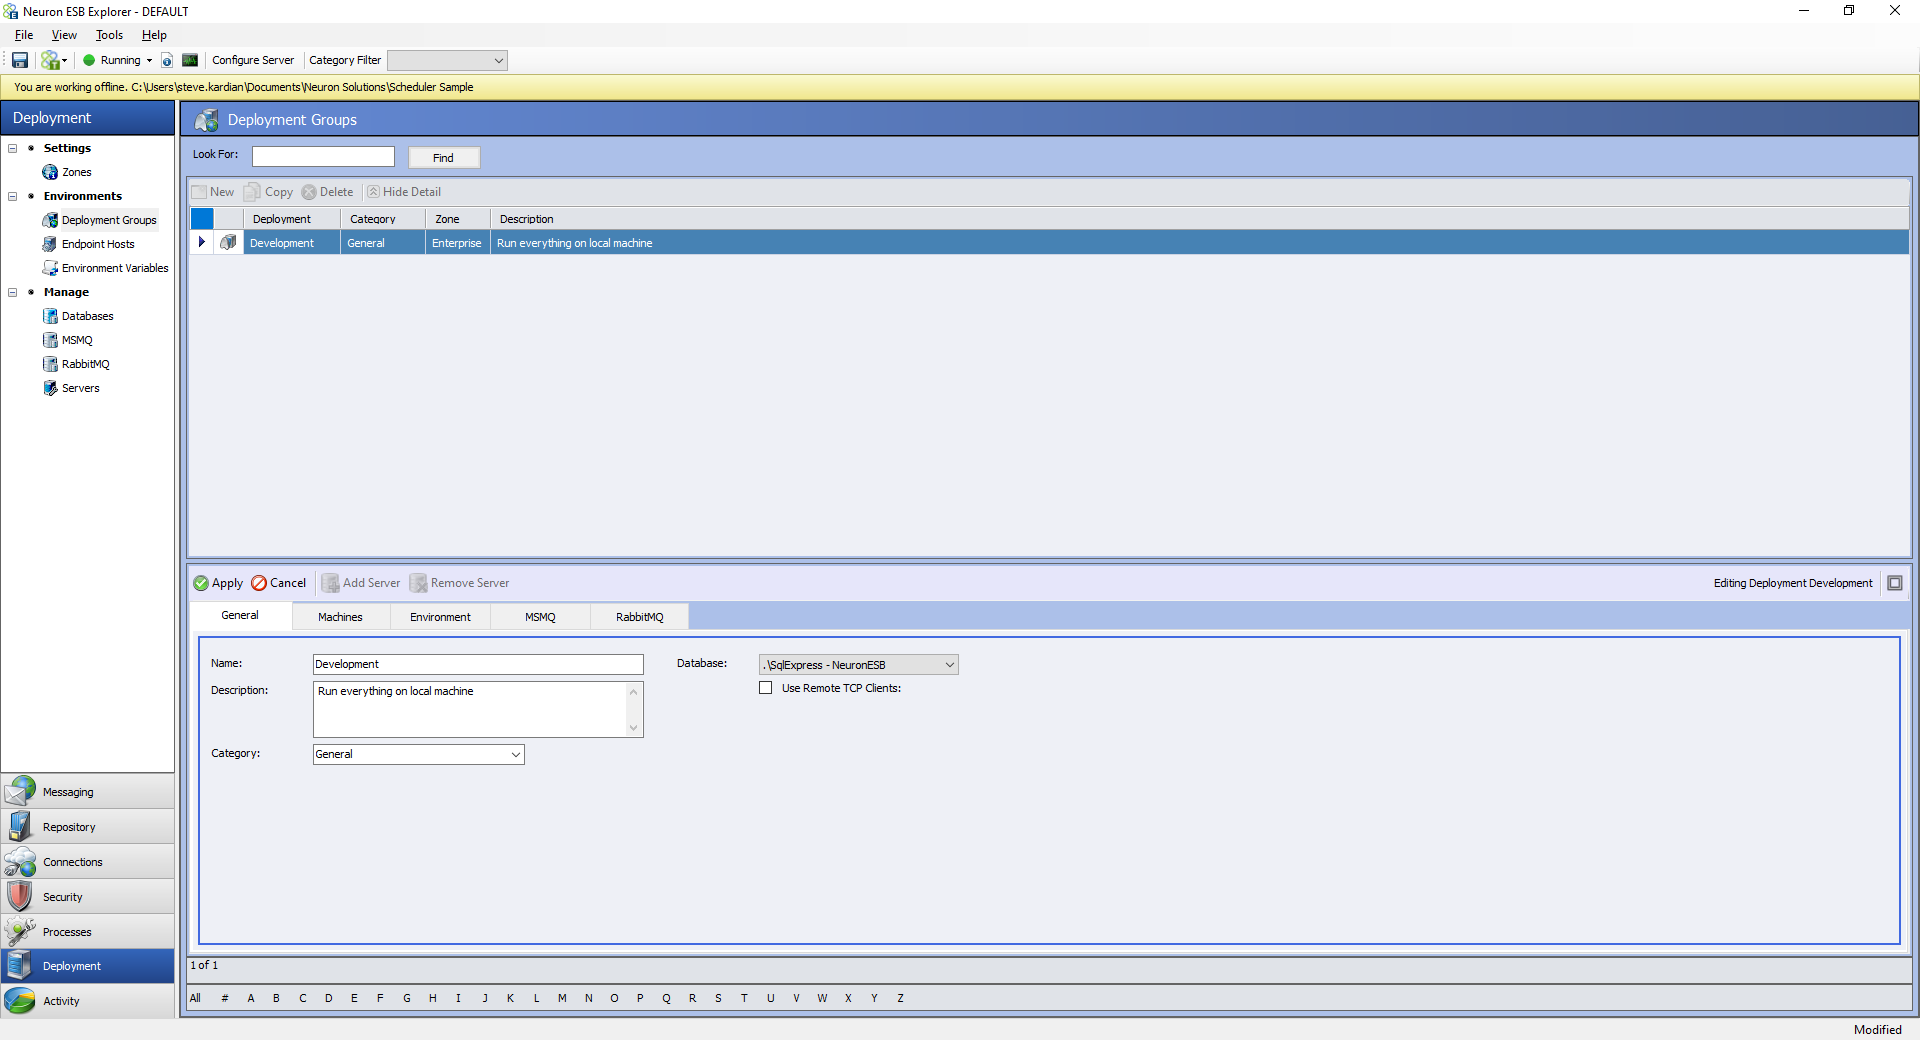Click Configure Server
1920x1040 pixels.
coord(253,60)
